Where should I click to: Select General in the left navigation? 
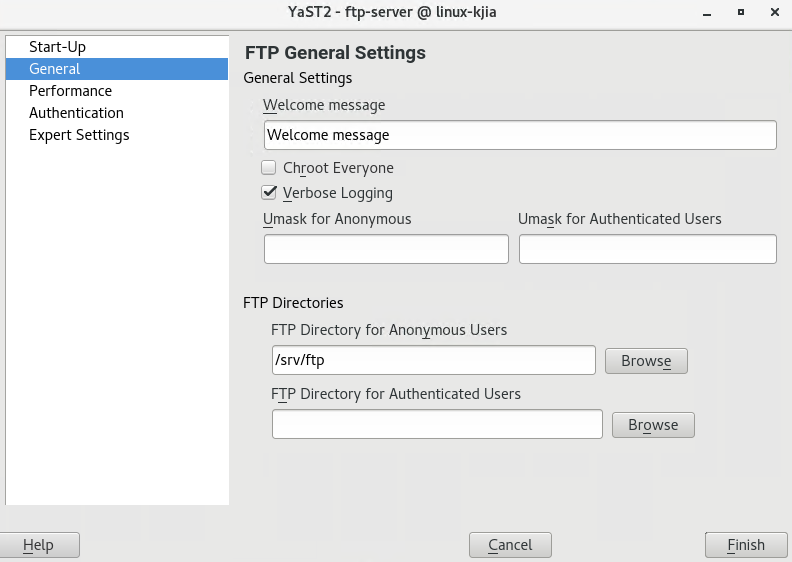tap(55, 69)
